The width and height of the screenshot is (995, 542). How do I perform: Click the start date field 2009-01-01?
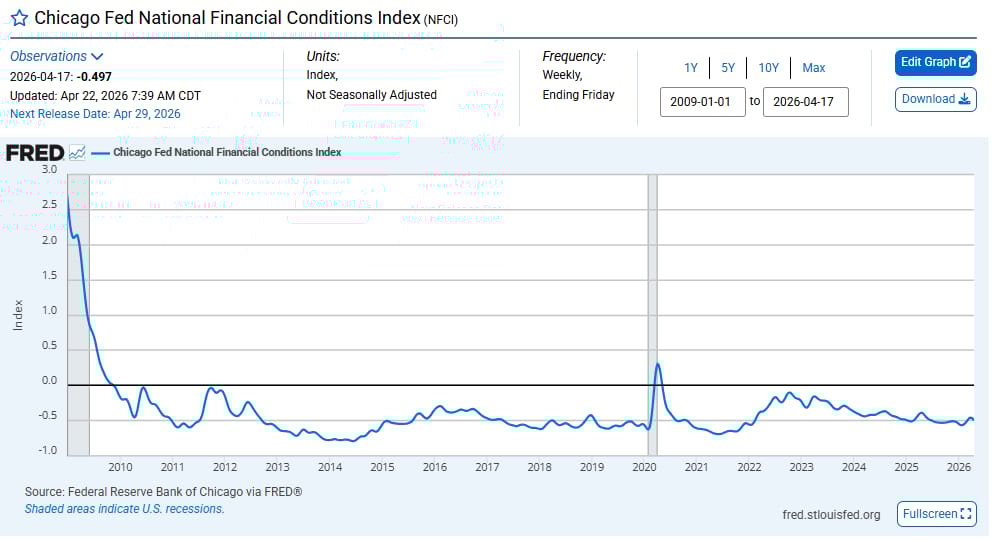[x=702, y=102]
